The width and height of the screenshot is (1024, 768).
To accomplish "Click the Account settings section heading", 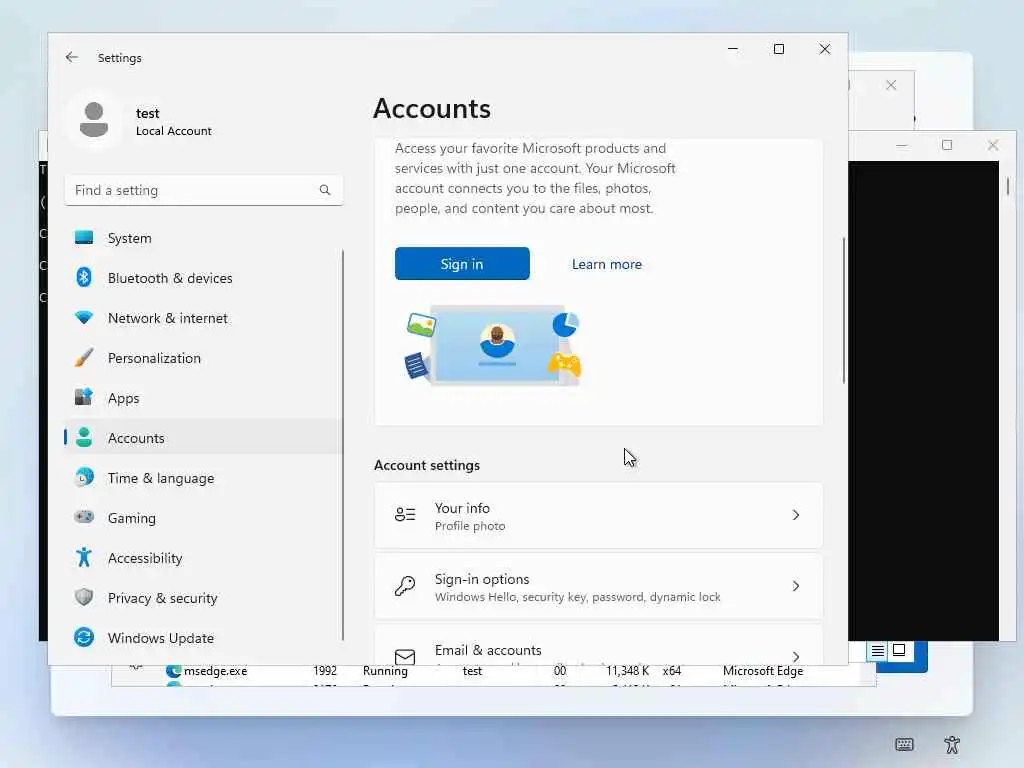I will coord(426,465).
